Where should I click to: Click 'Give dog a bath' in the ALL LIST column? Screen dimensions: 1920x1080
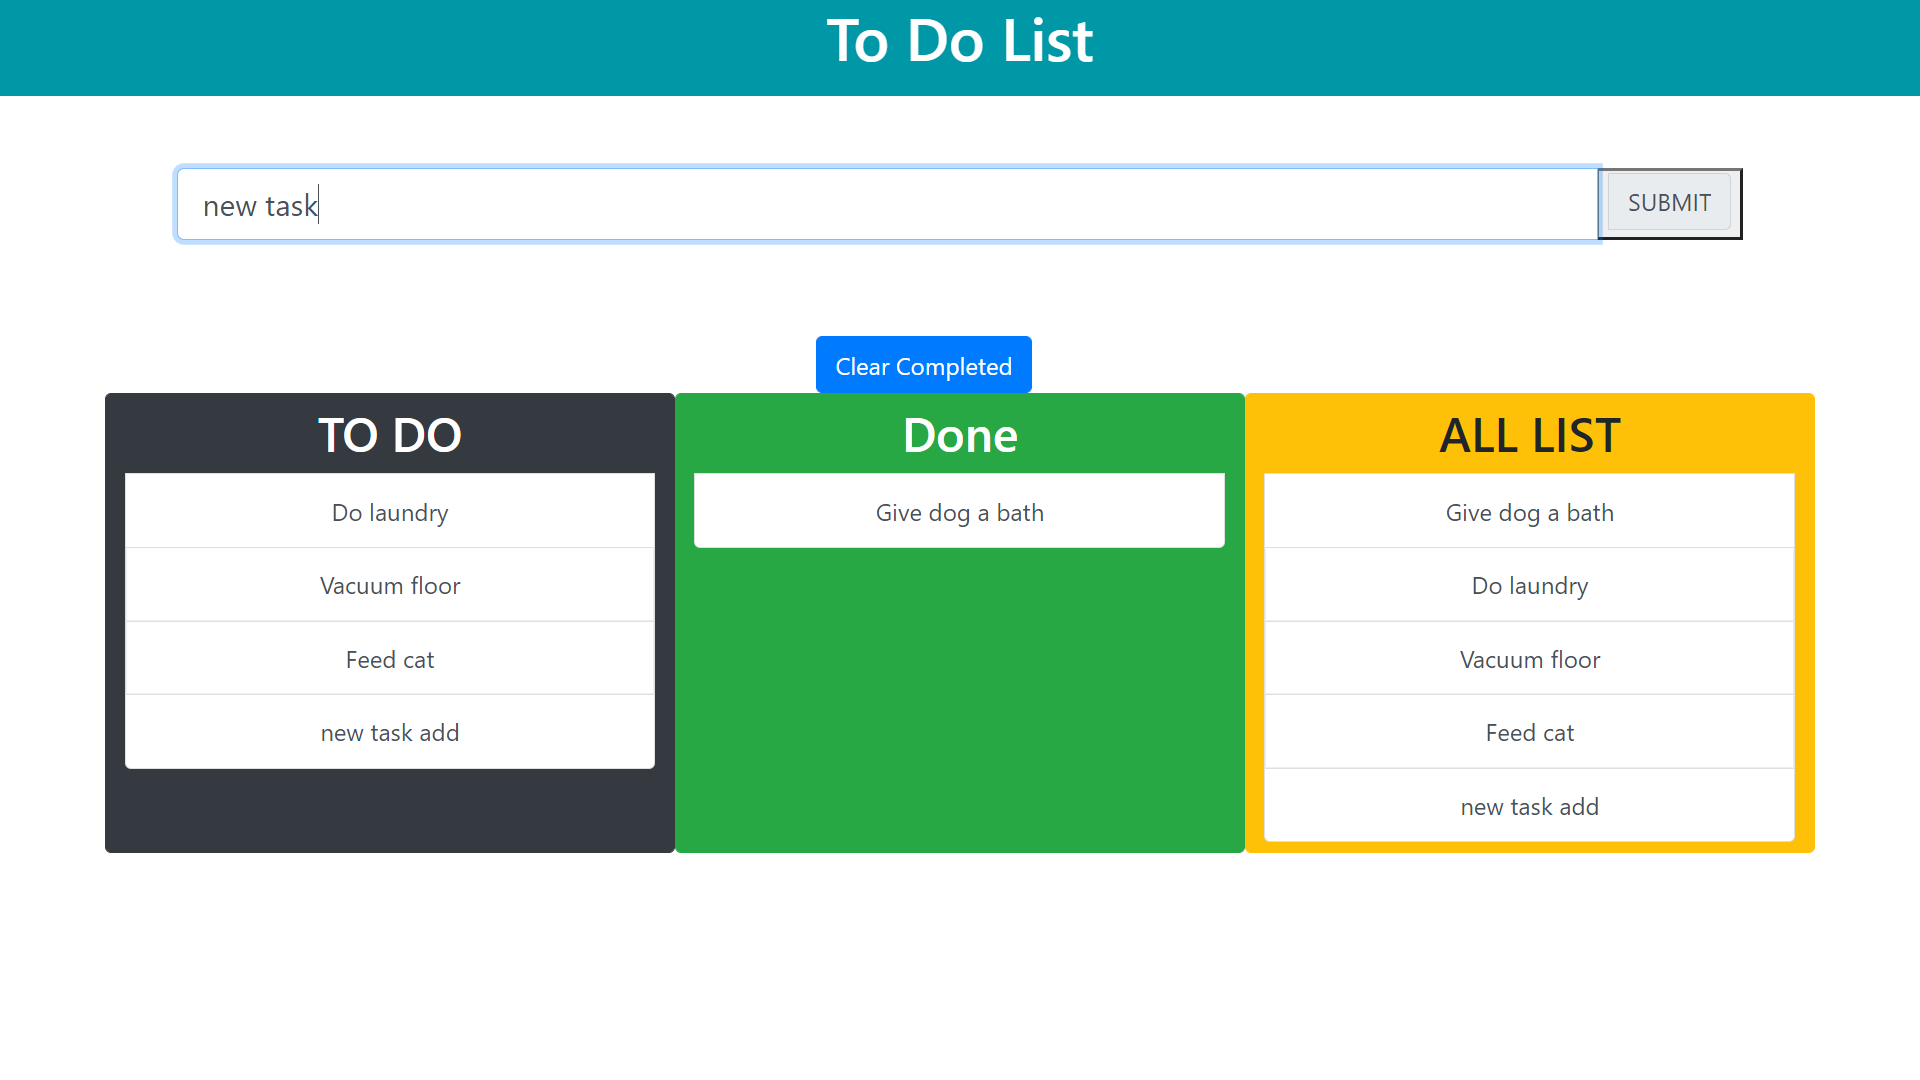(1529, 512)
